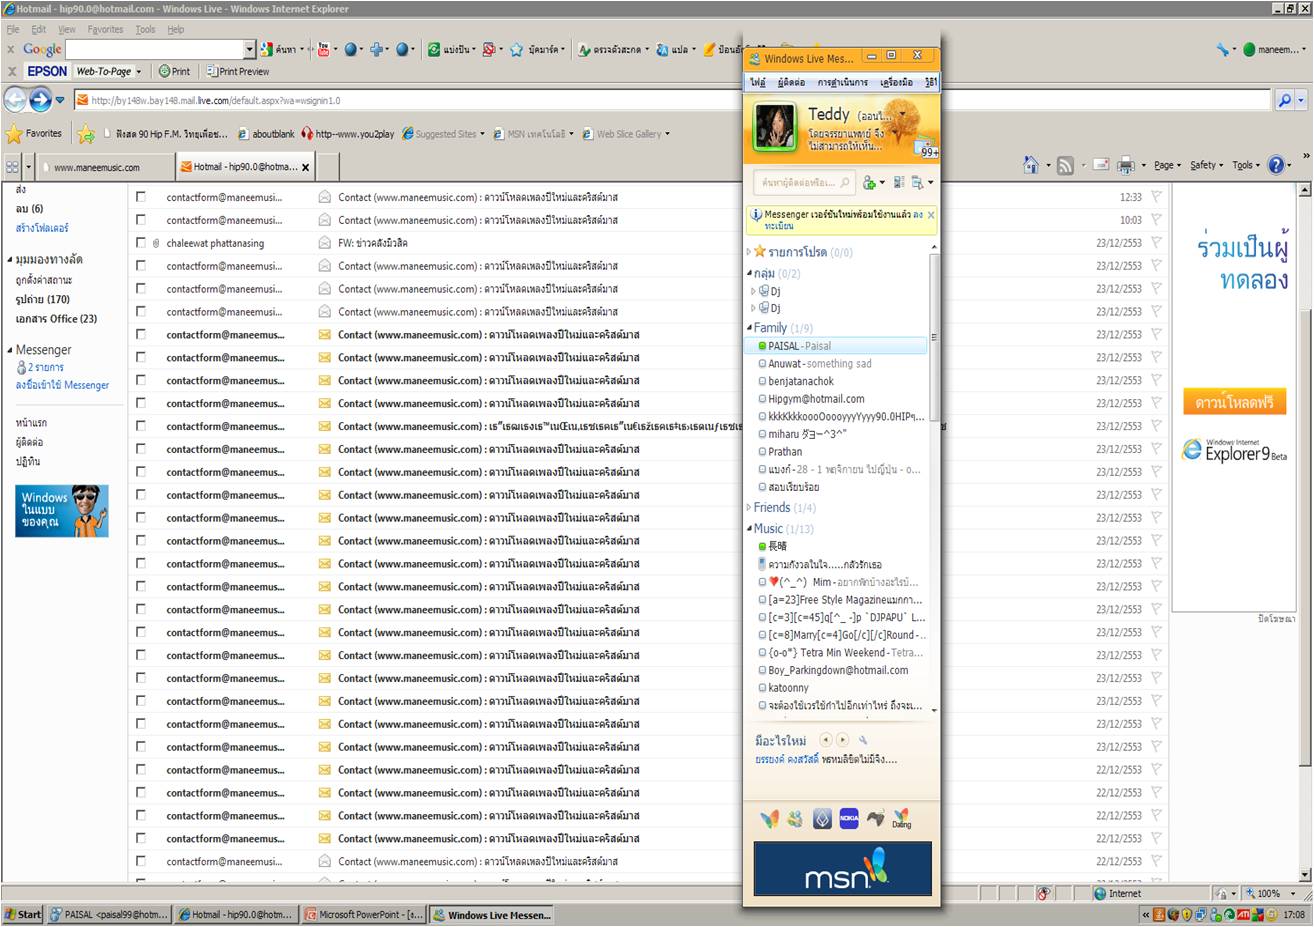Show previous What's New item in Messenger
This screenshot has height=927, width=1314.
coord(825,740)
